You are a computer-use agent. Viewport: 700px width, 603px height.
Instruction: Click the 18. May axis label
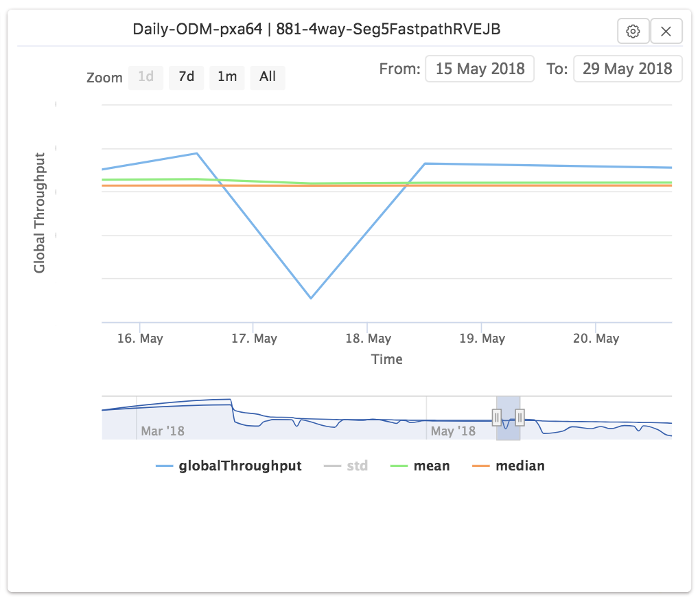click(x=368, y=339)
